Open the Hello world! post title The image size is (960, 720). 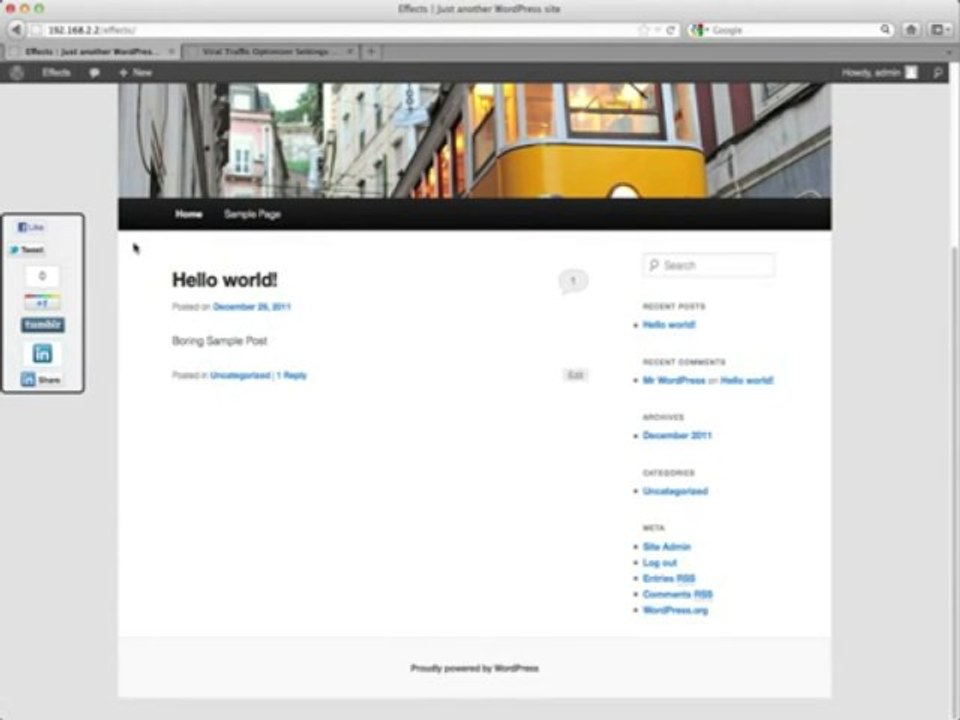point(225,280)
